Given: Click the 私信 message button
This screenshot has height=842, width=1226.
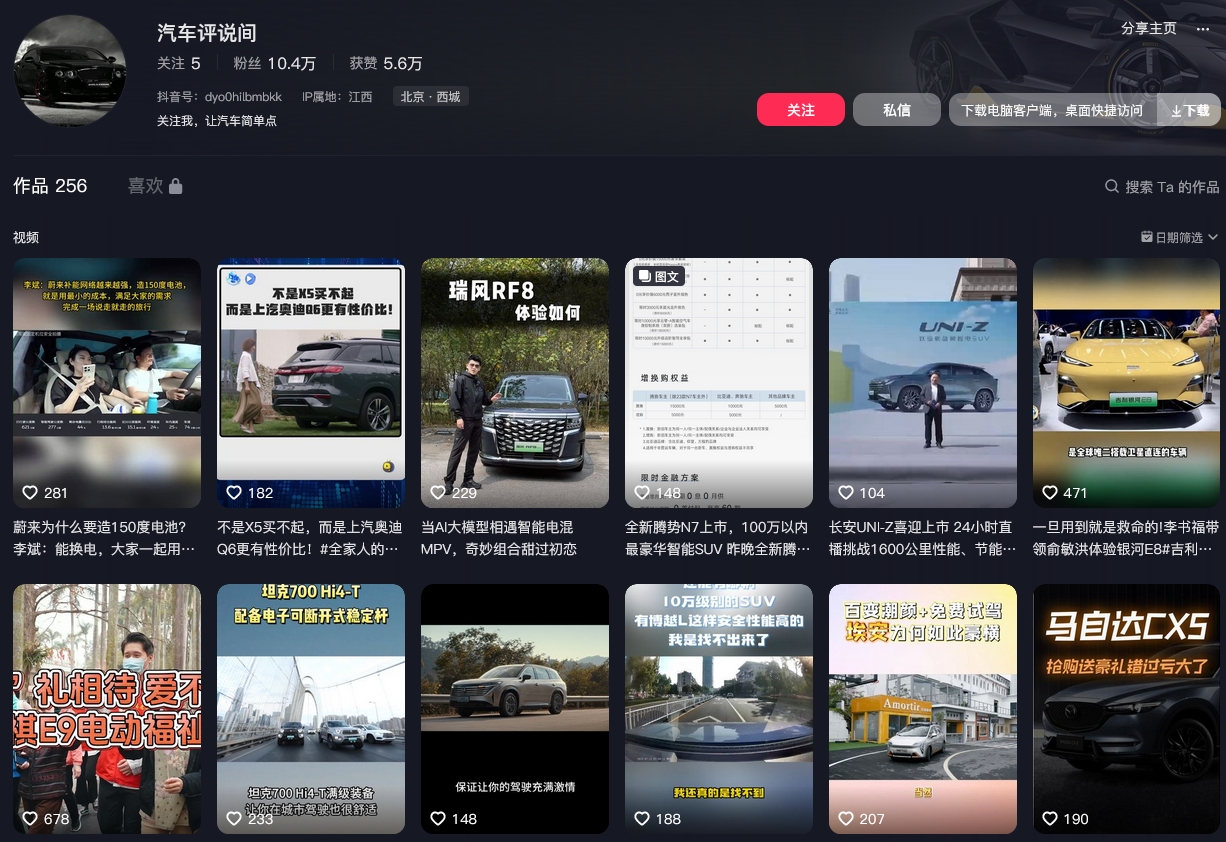Looking at the screenshot, I should coord(897,110).
